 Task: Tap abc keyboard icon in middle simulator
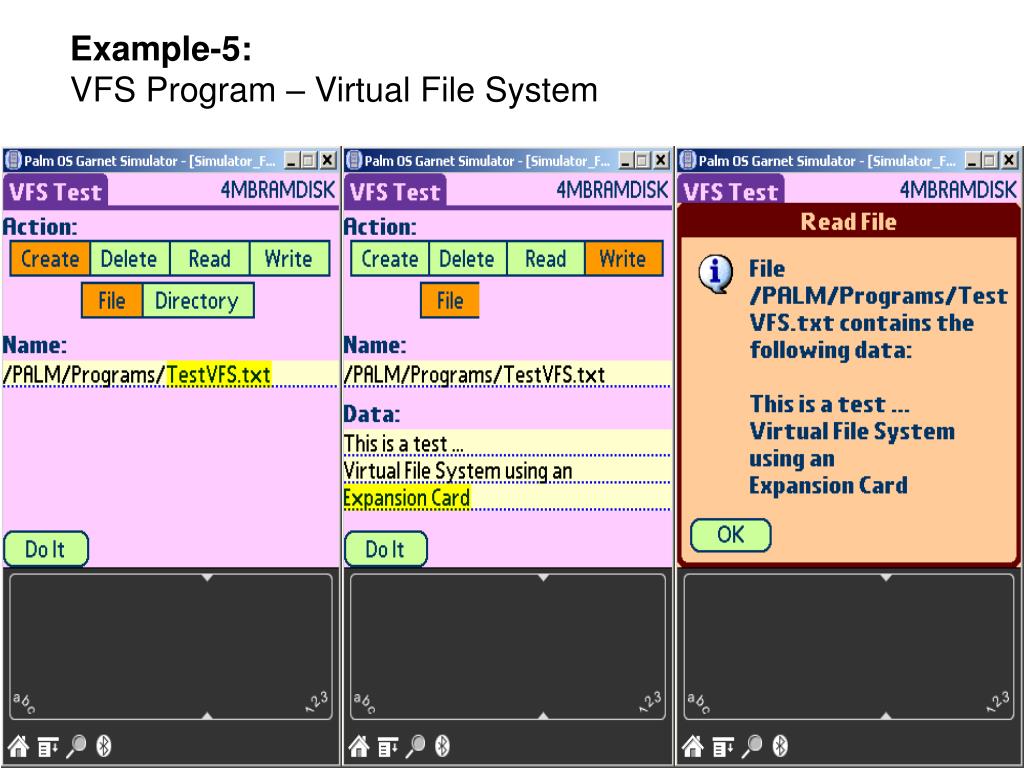point(362,703)
